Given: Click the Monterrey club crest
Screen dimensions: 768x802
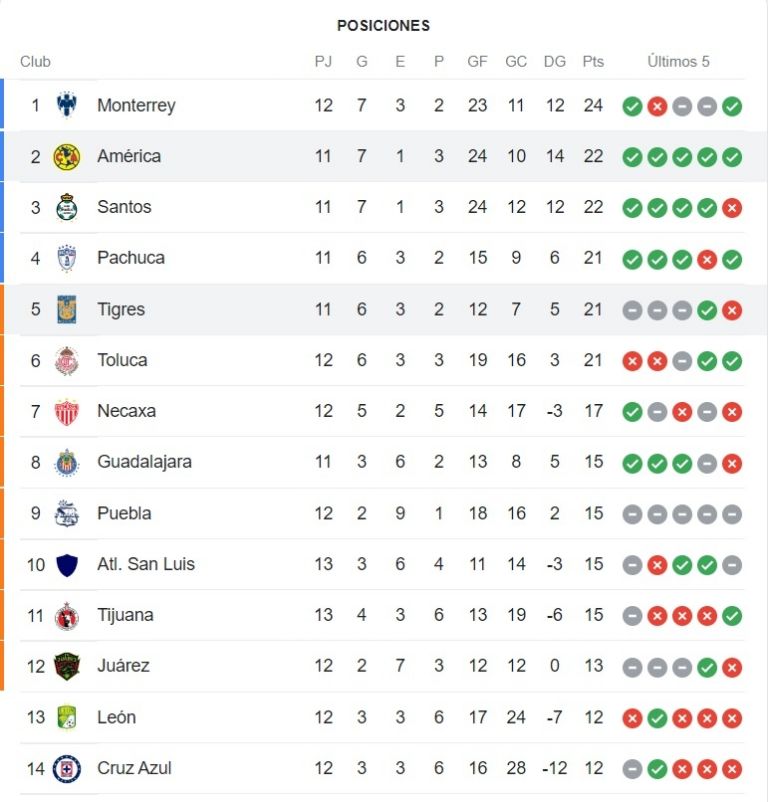Looking at the screenshot, I should pos(66,105).
